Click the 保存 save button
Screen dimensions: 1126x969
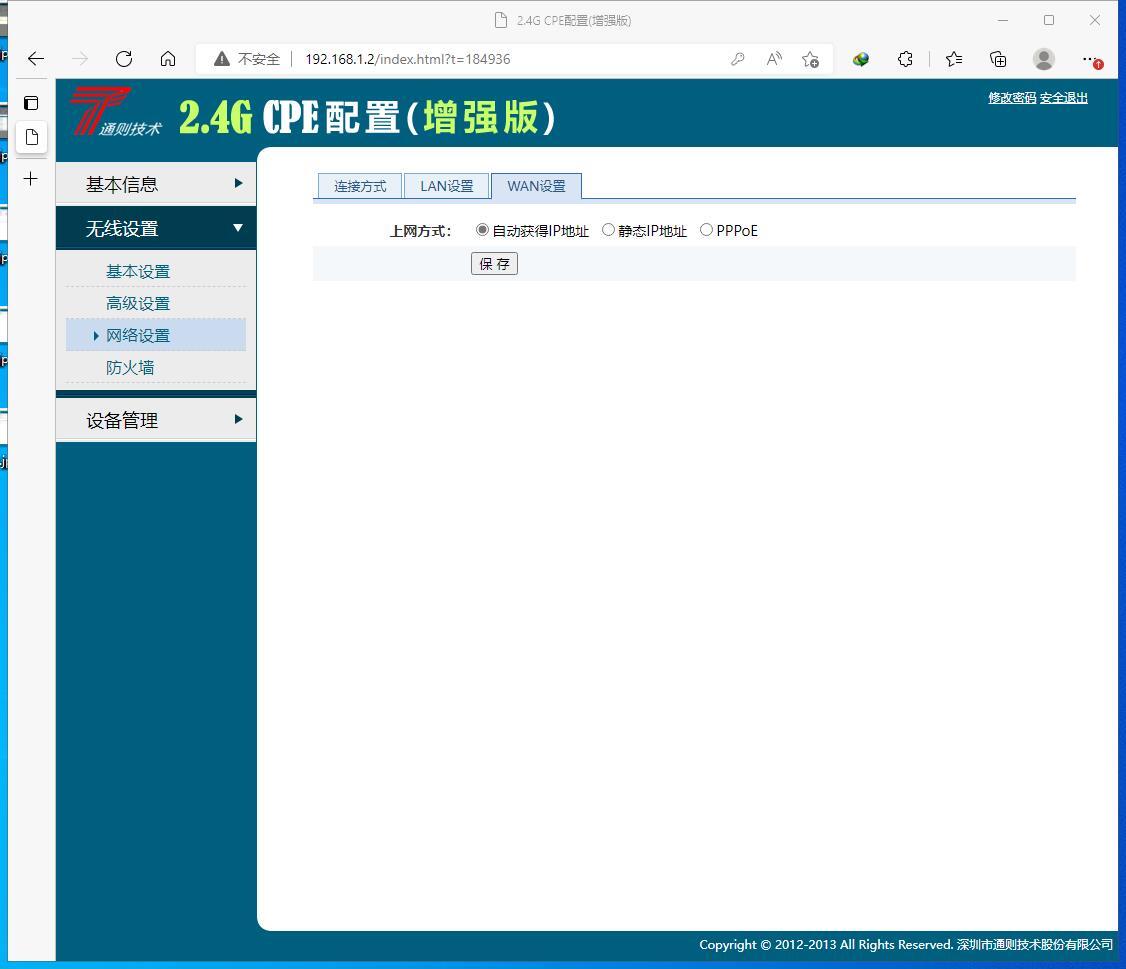coord(494,264)
